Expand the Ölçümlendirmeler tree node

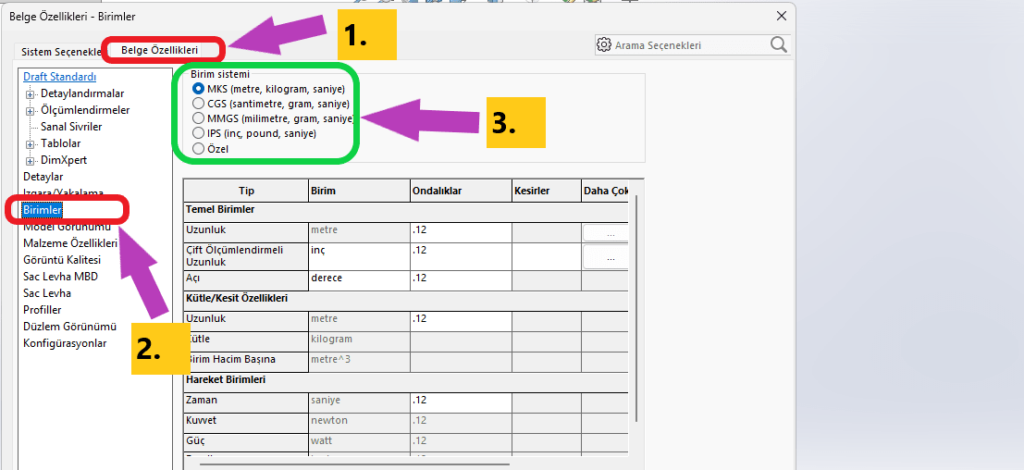pos(30,110)
